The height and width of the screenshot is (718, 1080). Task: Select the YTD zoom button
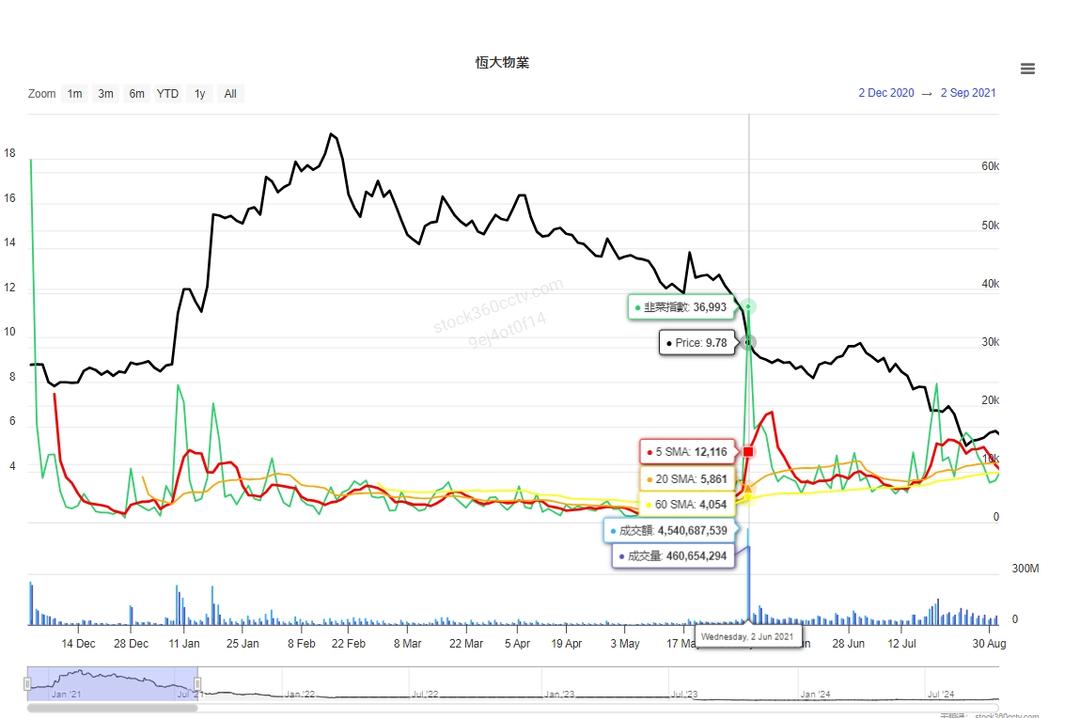[x=167, y=94]
